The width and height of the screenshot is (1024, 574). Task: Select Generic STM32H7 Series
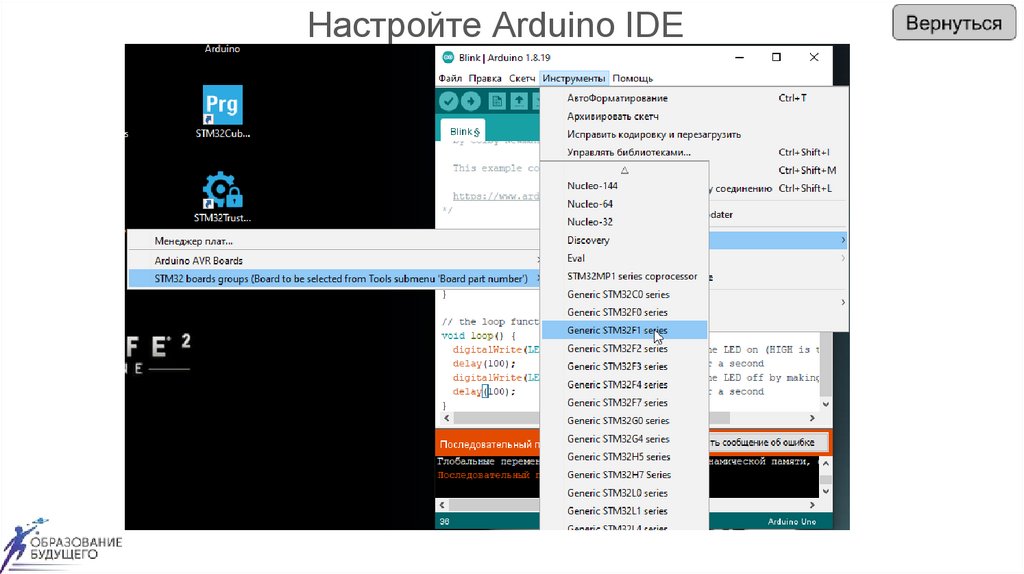click(624, 475)
